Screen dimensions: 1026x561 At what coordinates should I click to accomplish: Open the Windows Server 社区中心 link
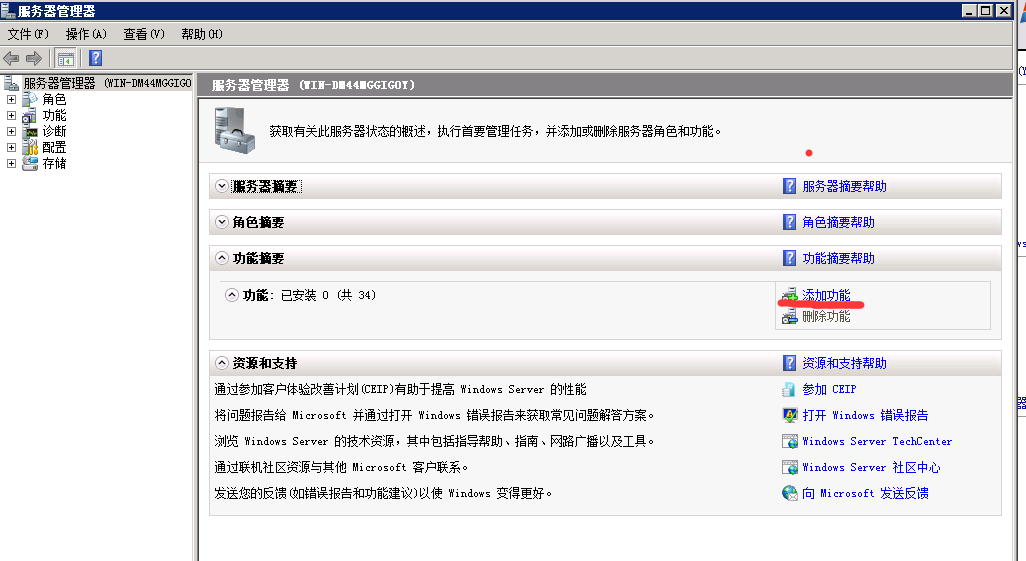click(871, 467)
